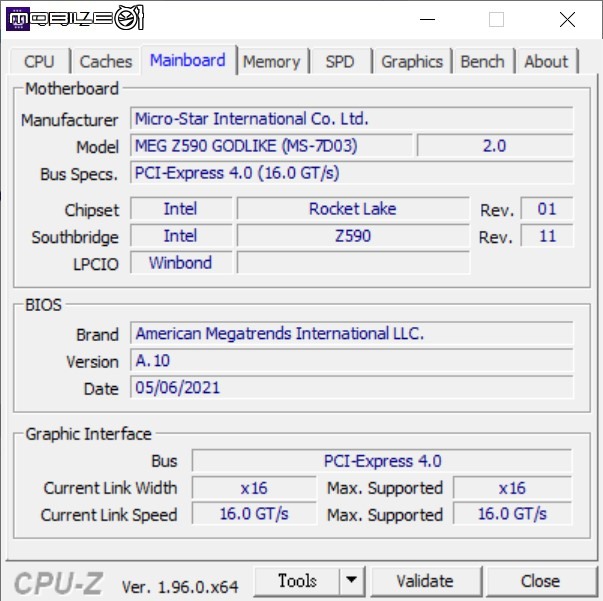Click the Graphic Interface Bus PCI-Express 4.0 value
This screenshot has height=601, width=603.
pyautogui.click(x=382, y=461)
